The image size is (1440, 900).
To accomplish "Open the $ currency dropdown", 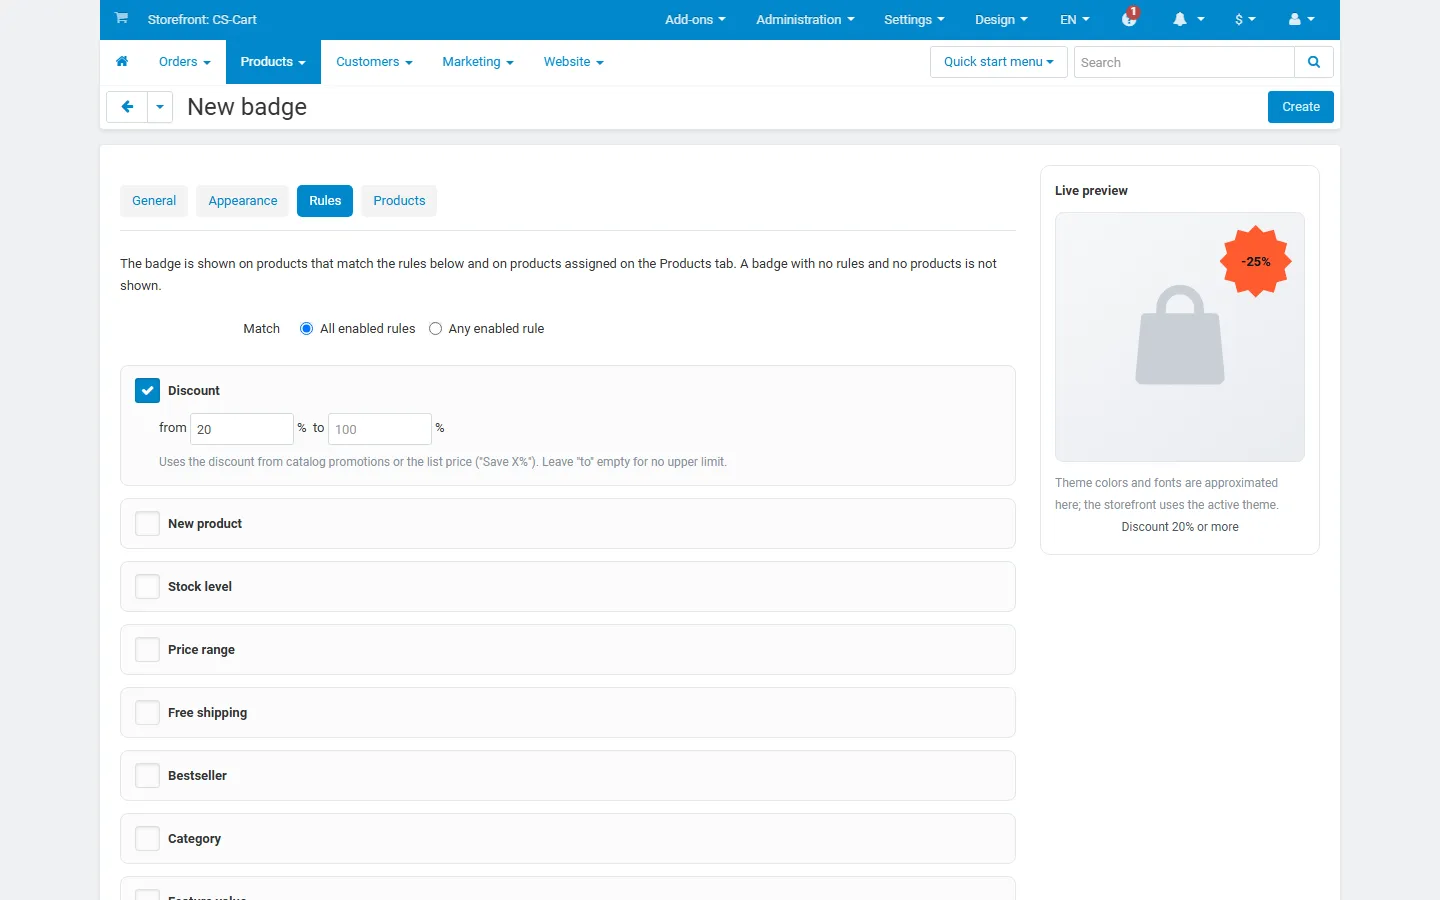I will tap(1245, 20).
